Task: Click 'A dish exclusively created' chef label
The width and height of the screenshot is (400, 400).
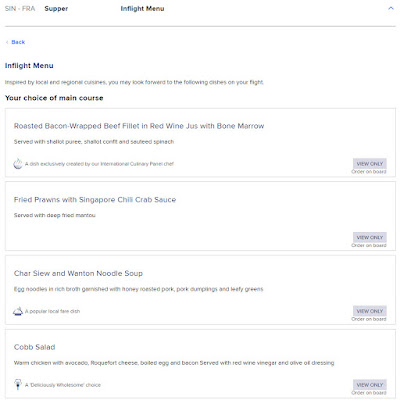Action: click(99, 164)
